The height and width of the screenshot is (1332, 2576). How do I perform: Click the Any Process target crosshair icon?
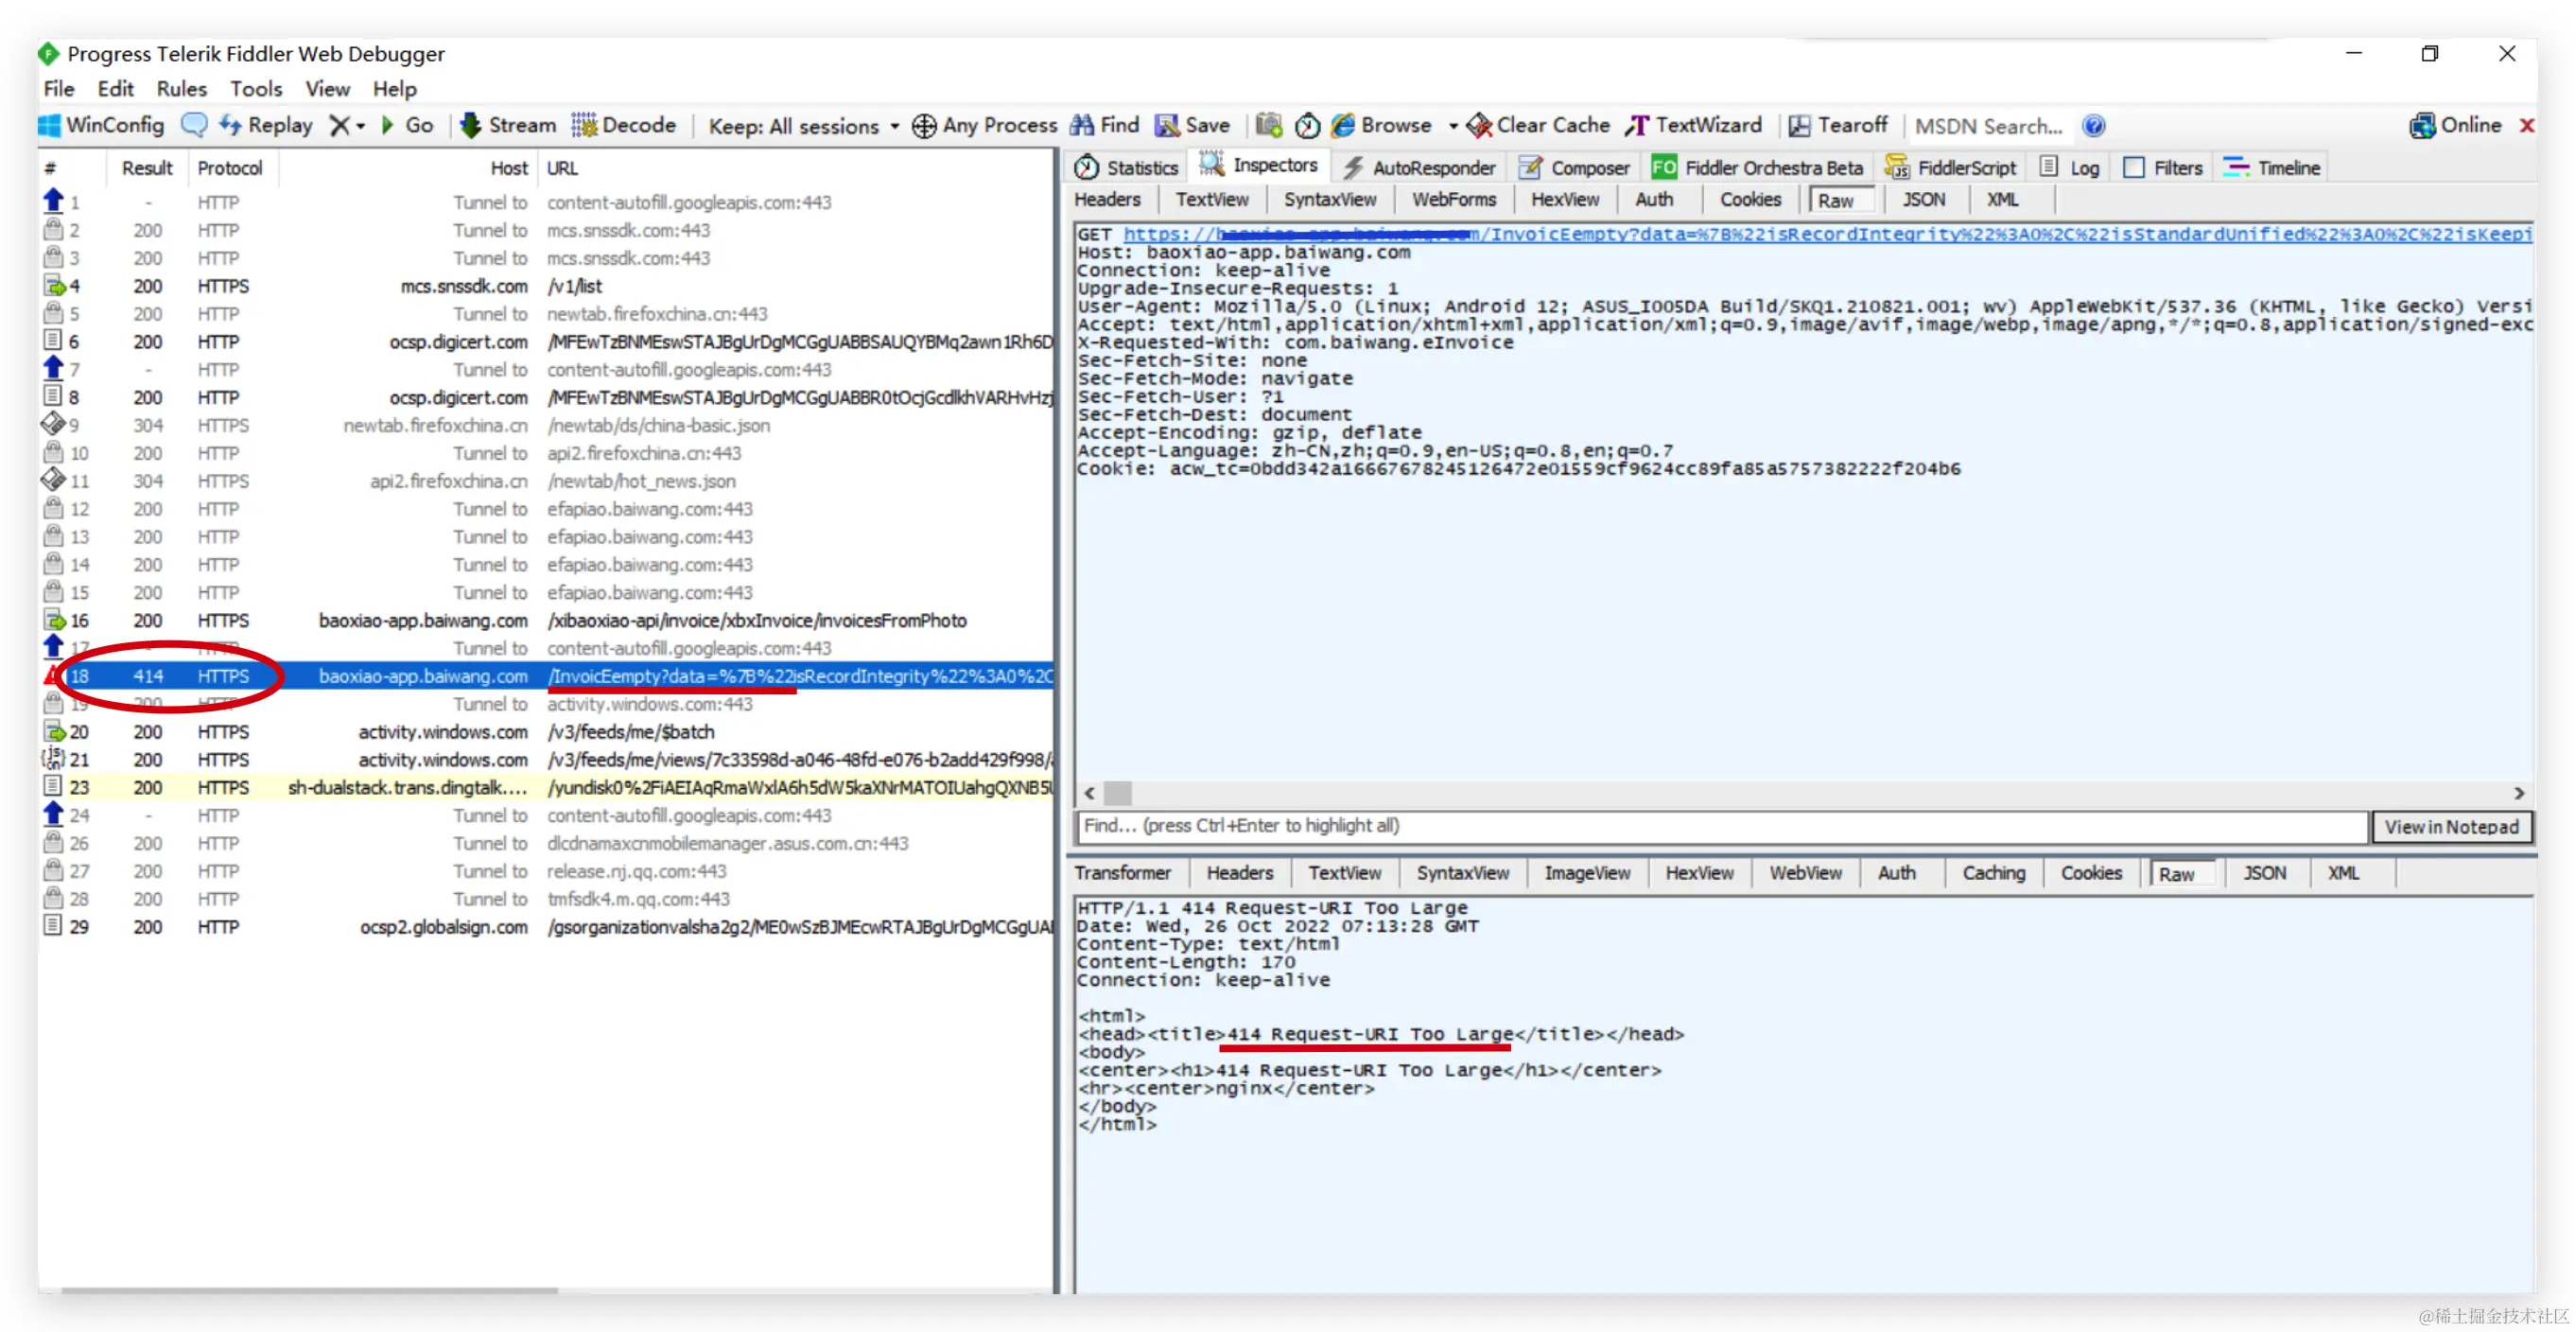(x=924, y=125)
